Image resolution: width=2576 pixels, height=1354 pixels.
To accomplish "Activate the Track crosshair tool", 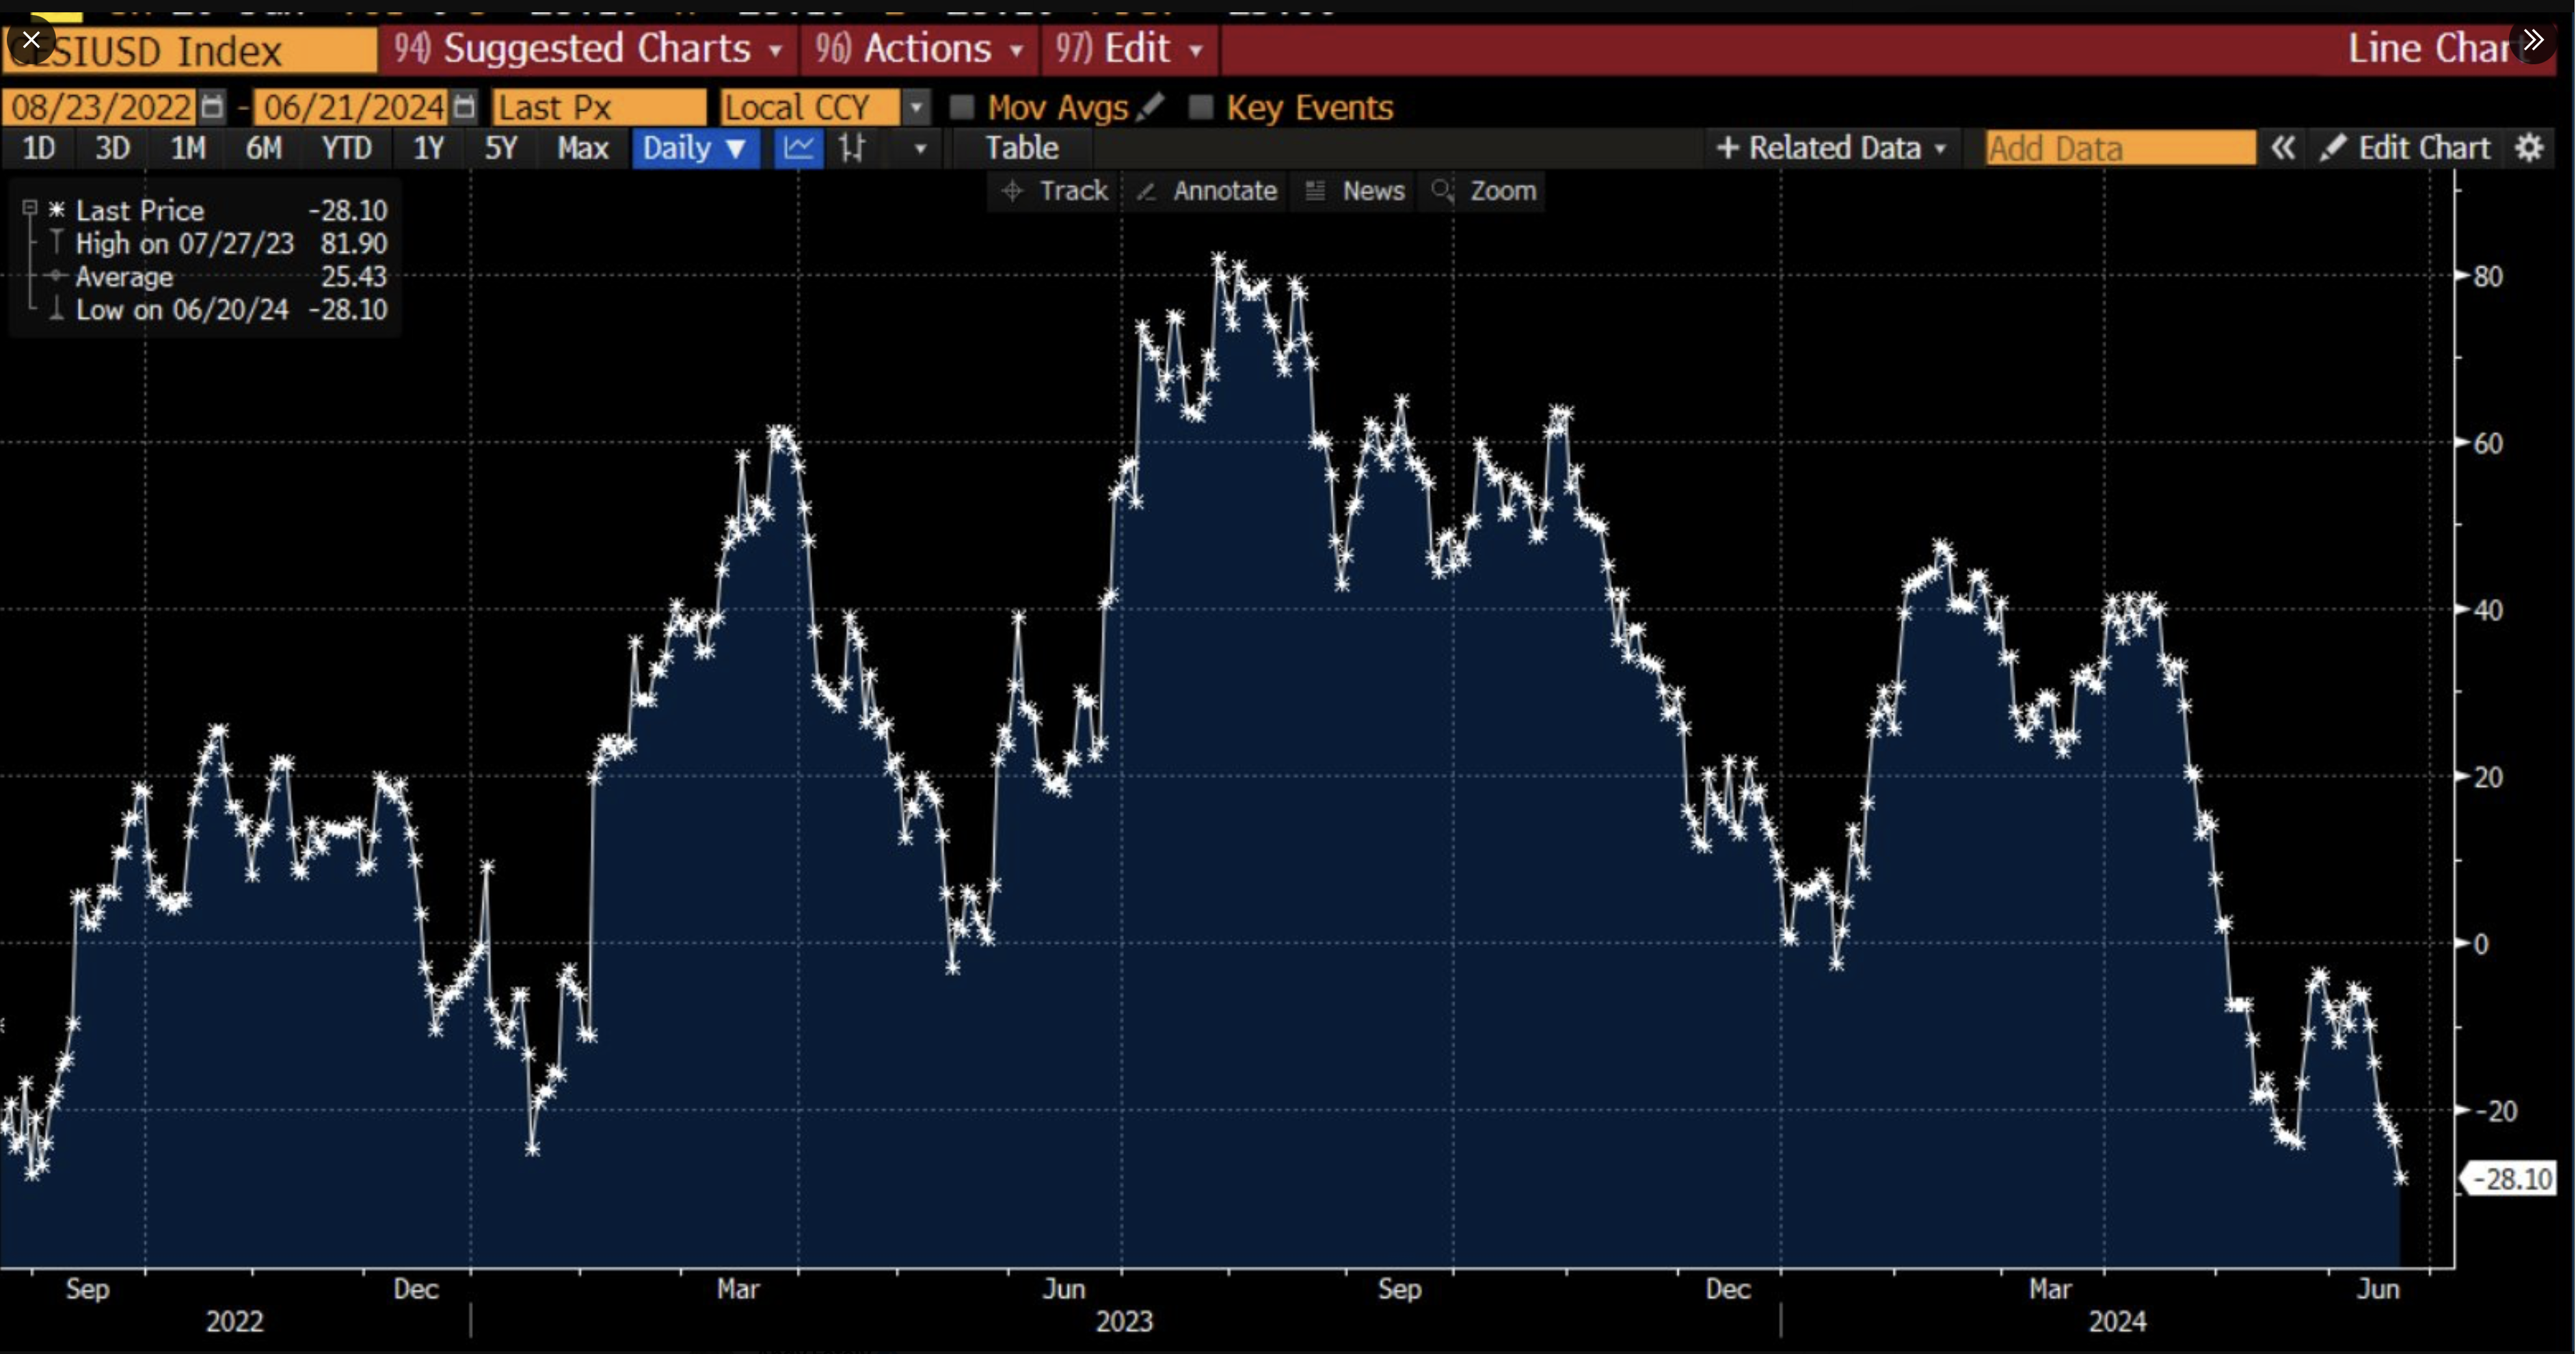I will tap(1056, 190).
